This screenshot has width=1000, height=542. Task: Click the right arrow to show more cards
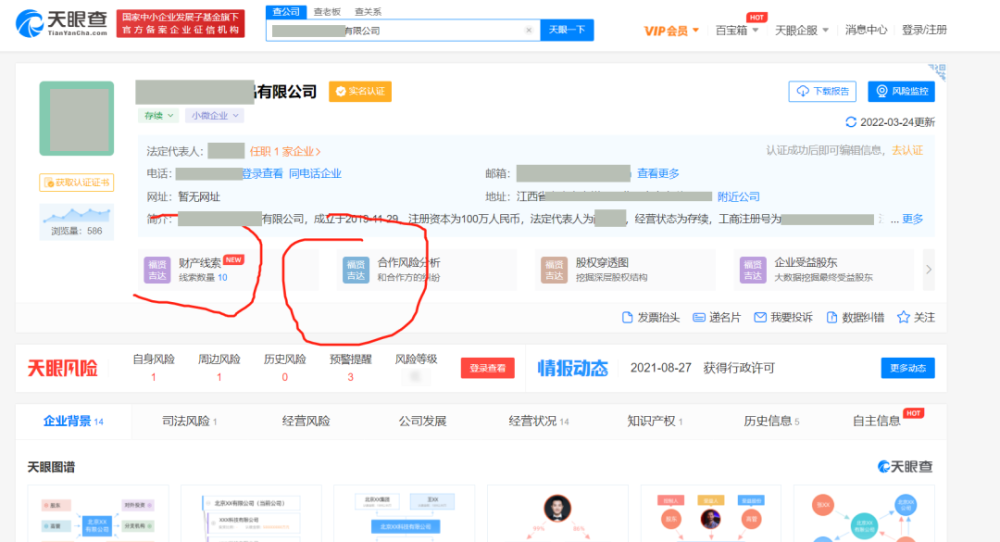(x=929, y=270)
